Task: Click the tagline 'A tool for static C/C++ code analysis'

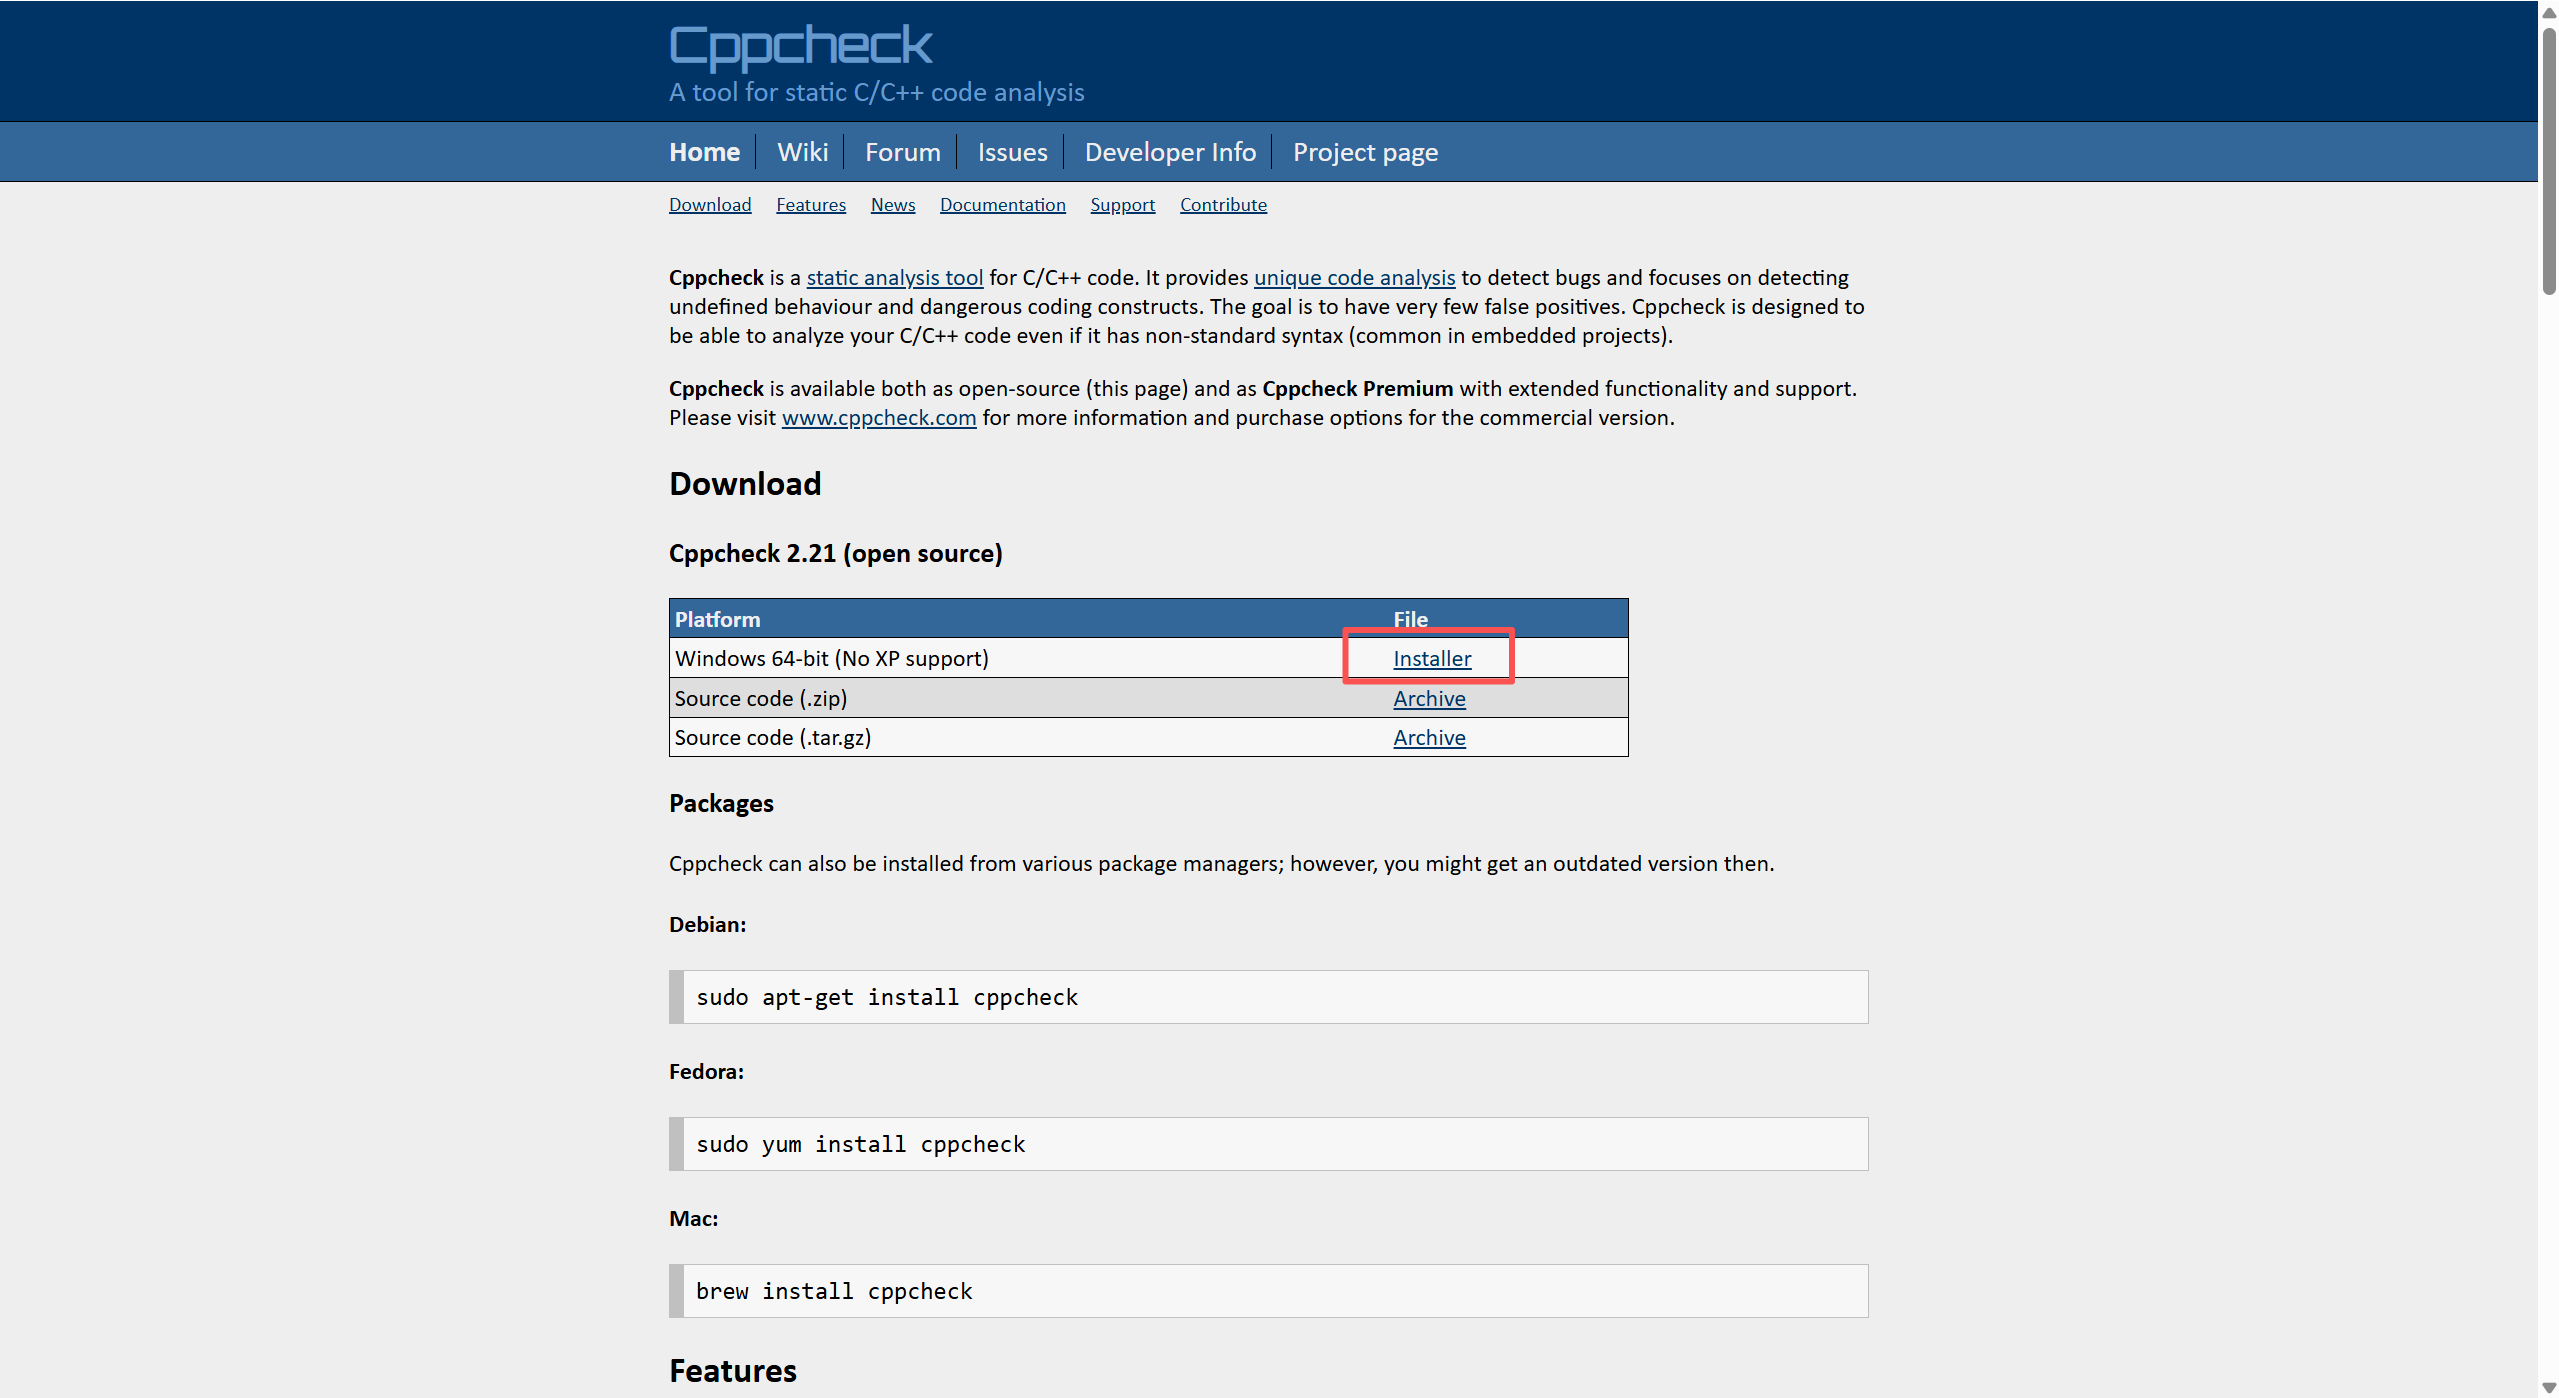Action: [x=876, y=92]
